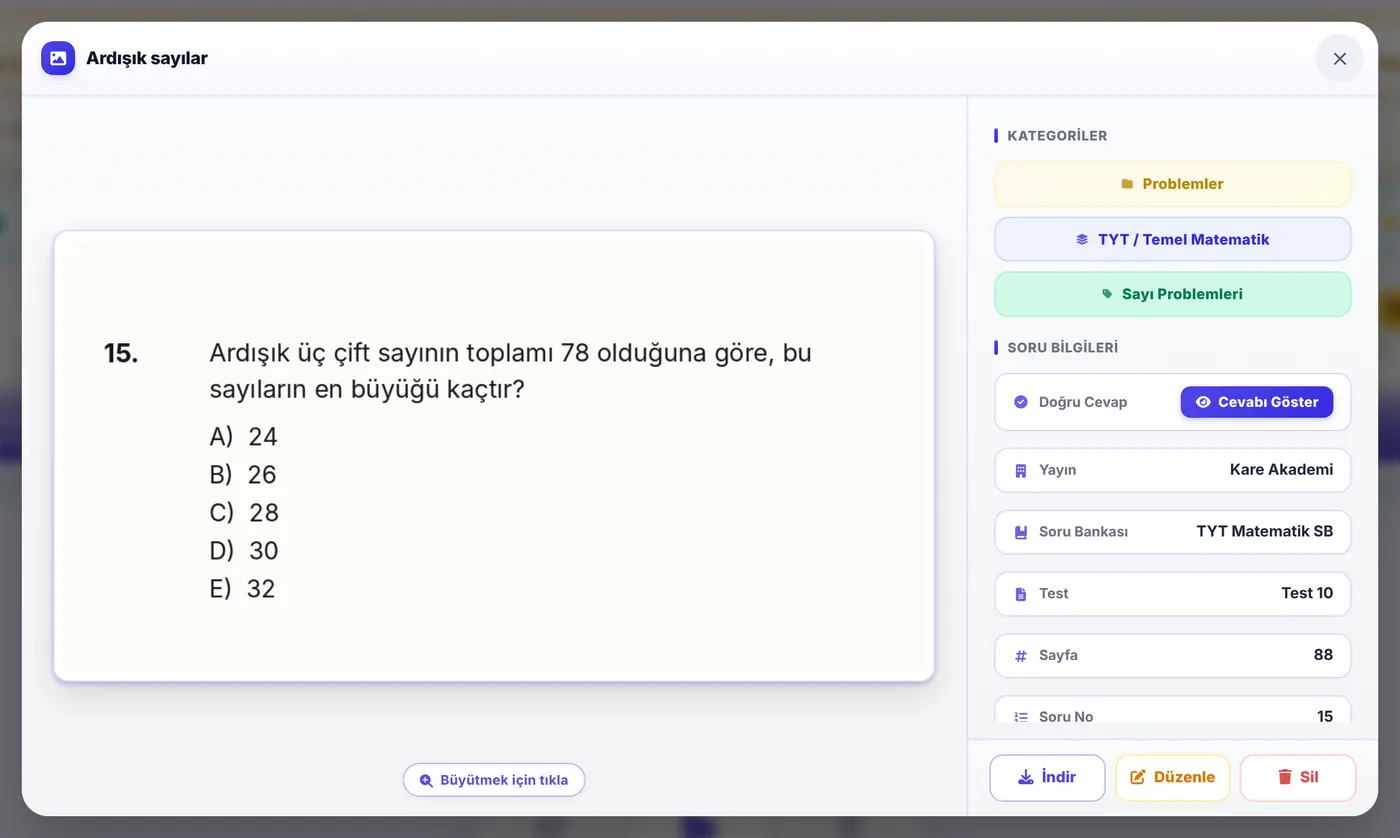
Task: Close the Ardışık sayılar dialog
Action: click(1340, 59)
